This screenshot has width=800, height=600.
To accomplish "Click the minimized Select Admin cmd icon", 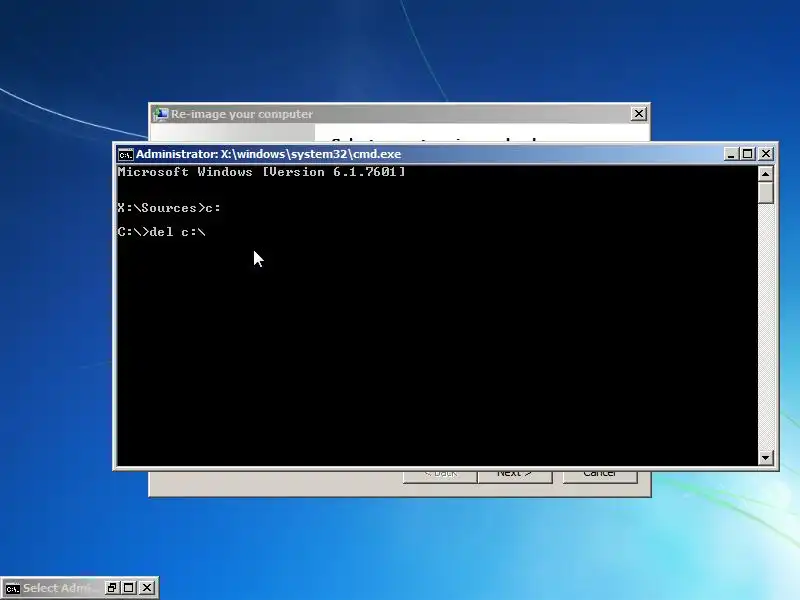I will [x=13, y=588].
